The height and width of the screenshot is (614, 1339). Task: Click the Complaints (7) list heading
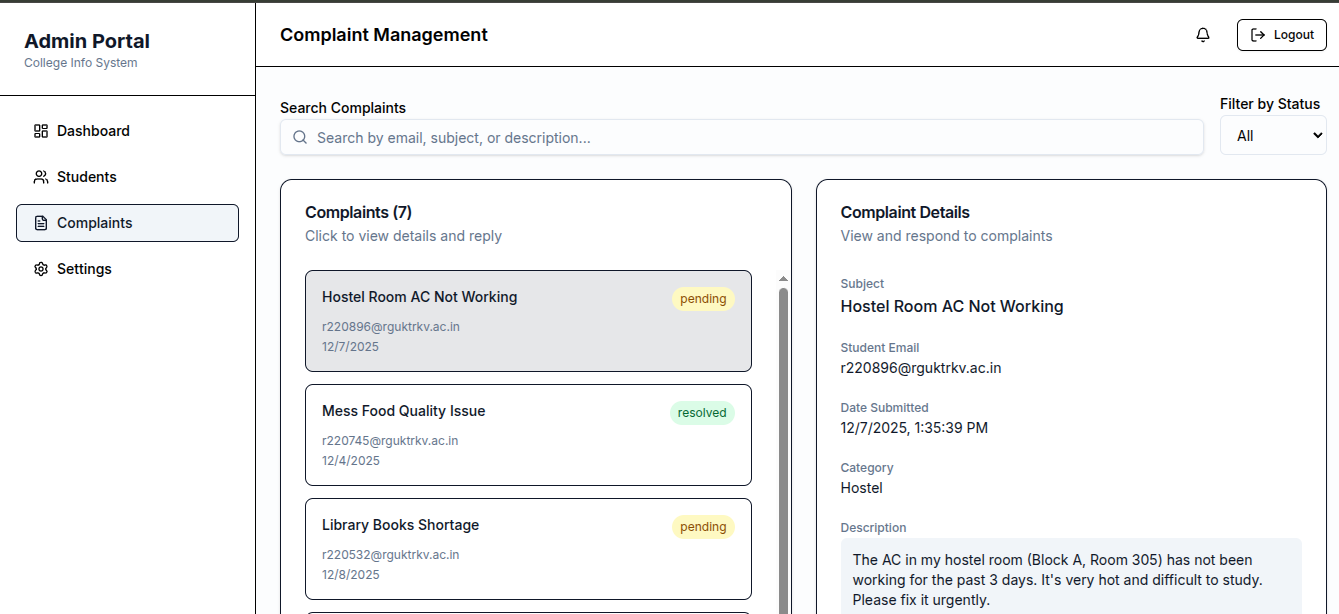pyautogui.click(x=358, y=212)
